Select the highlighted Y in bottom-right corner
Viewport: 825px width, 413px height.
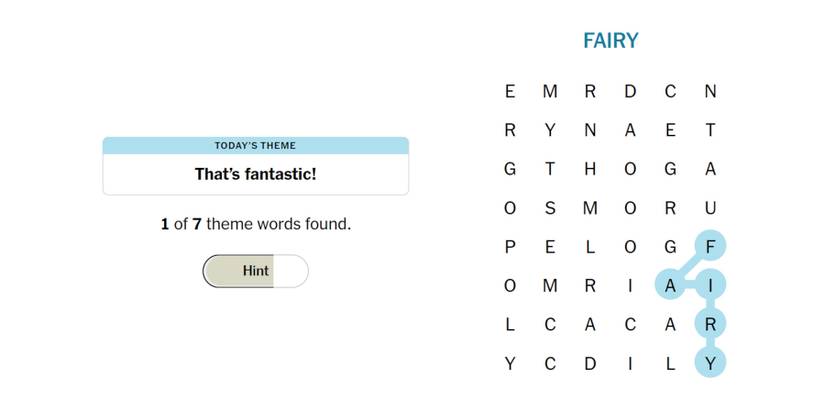pyautogui.click(x=710, y=364)
